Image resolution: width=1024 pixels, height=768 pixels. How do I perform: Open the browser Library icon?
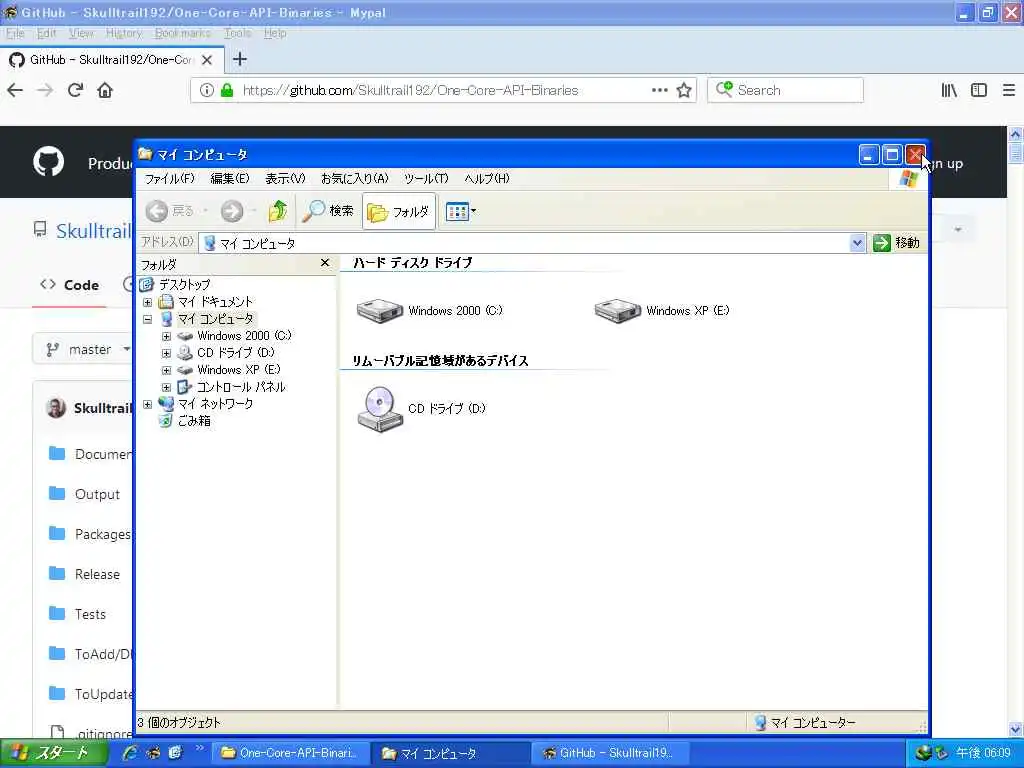949,90
